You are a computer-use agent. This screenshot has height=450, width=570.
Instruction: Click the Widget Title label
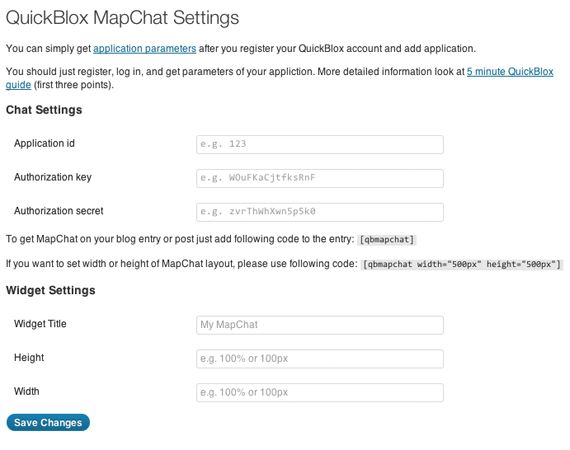pos(40,324)
